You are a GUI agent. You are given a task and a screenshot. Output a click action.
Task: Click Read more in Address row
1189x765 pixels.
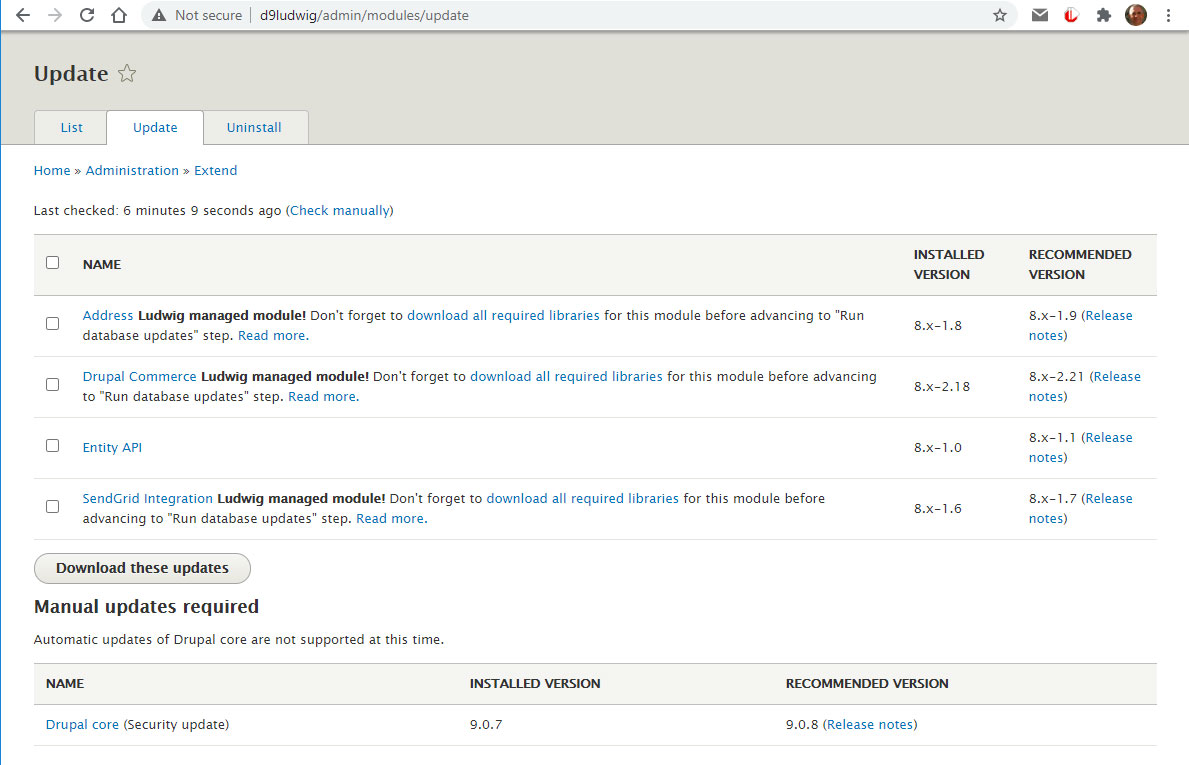(273, 336)
